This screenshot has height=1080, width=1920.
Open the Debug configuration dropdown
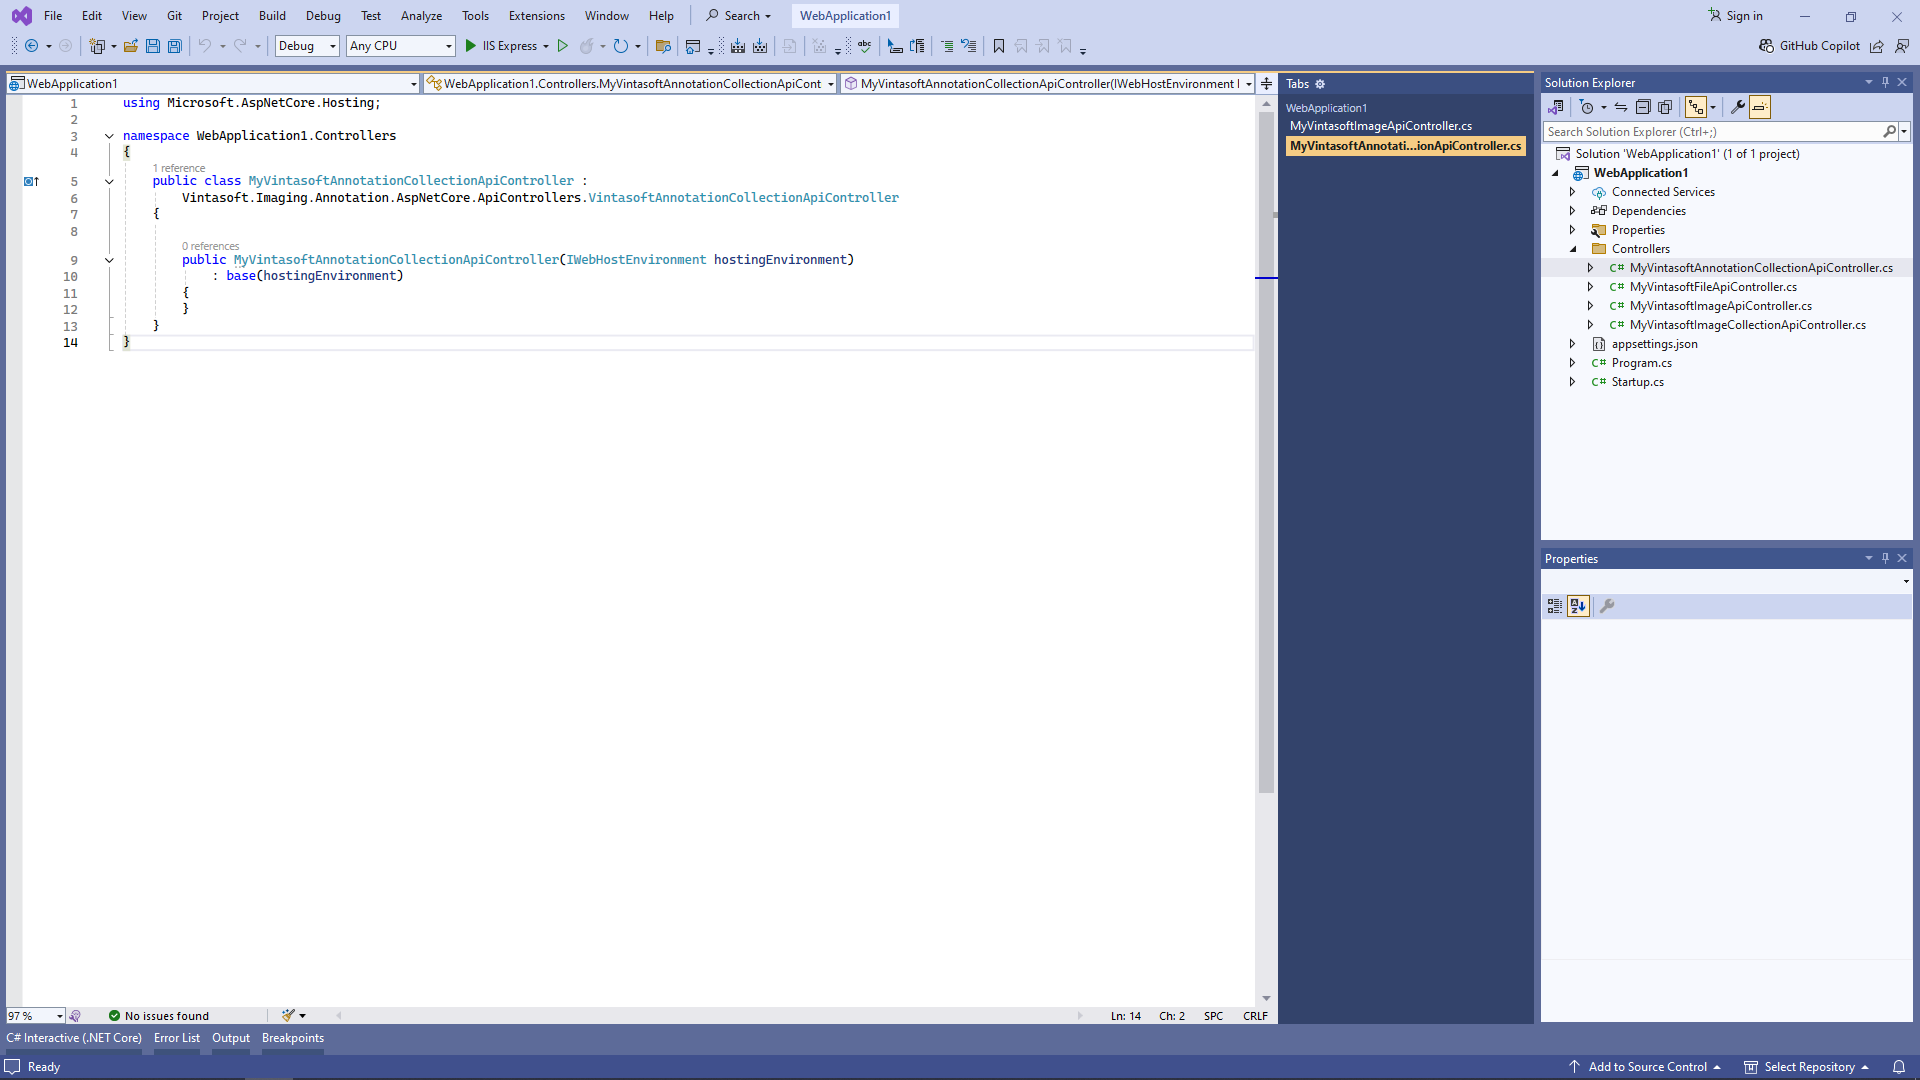pos(307,46)
